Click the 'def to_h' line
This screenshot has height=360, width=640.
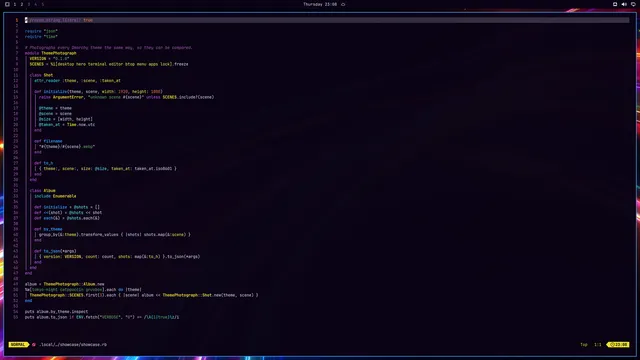click(44, 163)
